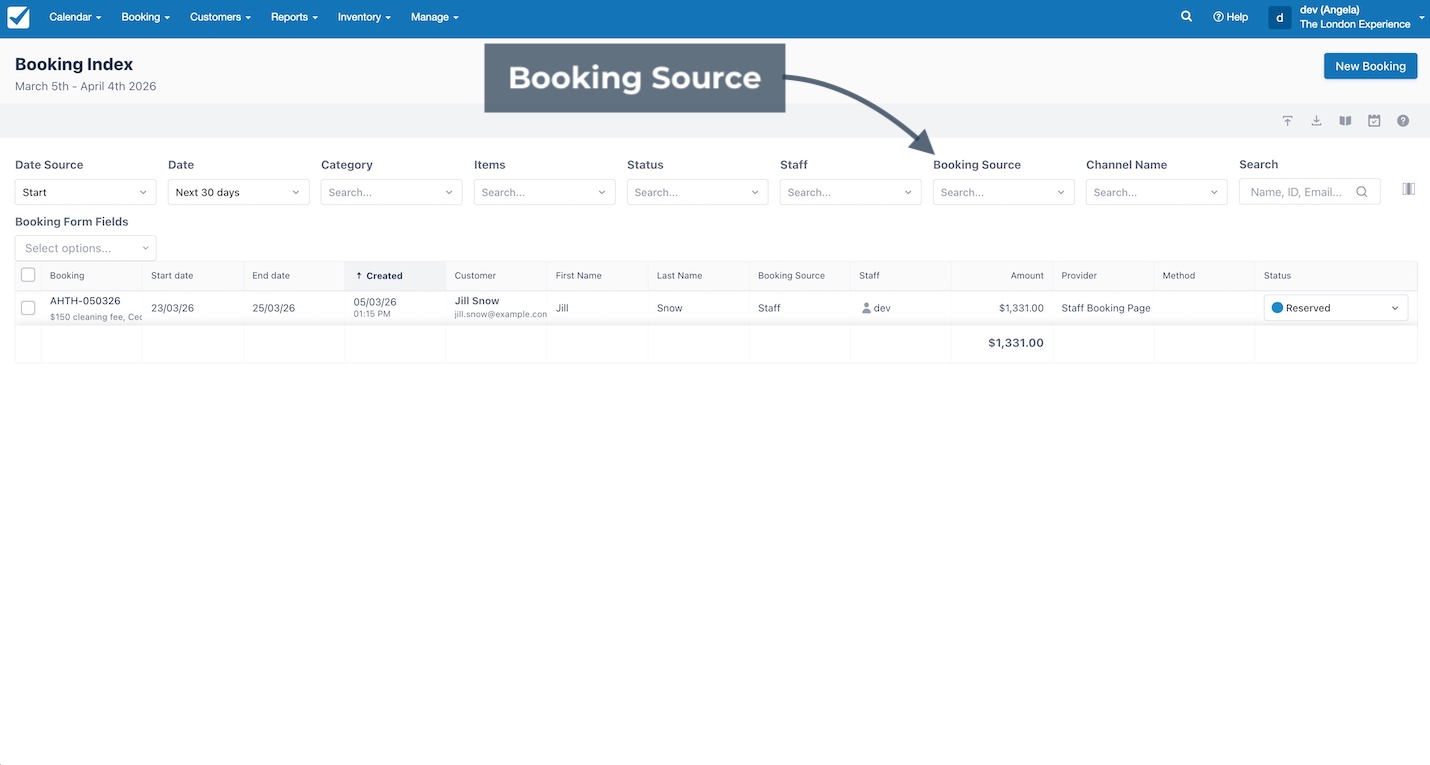This screenshot has width=1430, height=765.
Task: Change the Reserved status dropdown in row
Action: click(x=1335, y=308)
